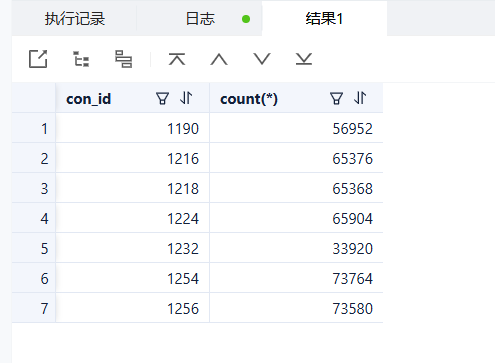Click count cell 56952
Viewport: 495px width, 363px height.
[x=296, y=128]
